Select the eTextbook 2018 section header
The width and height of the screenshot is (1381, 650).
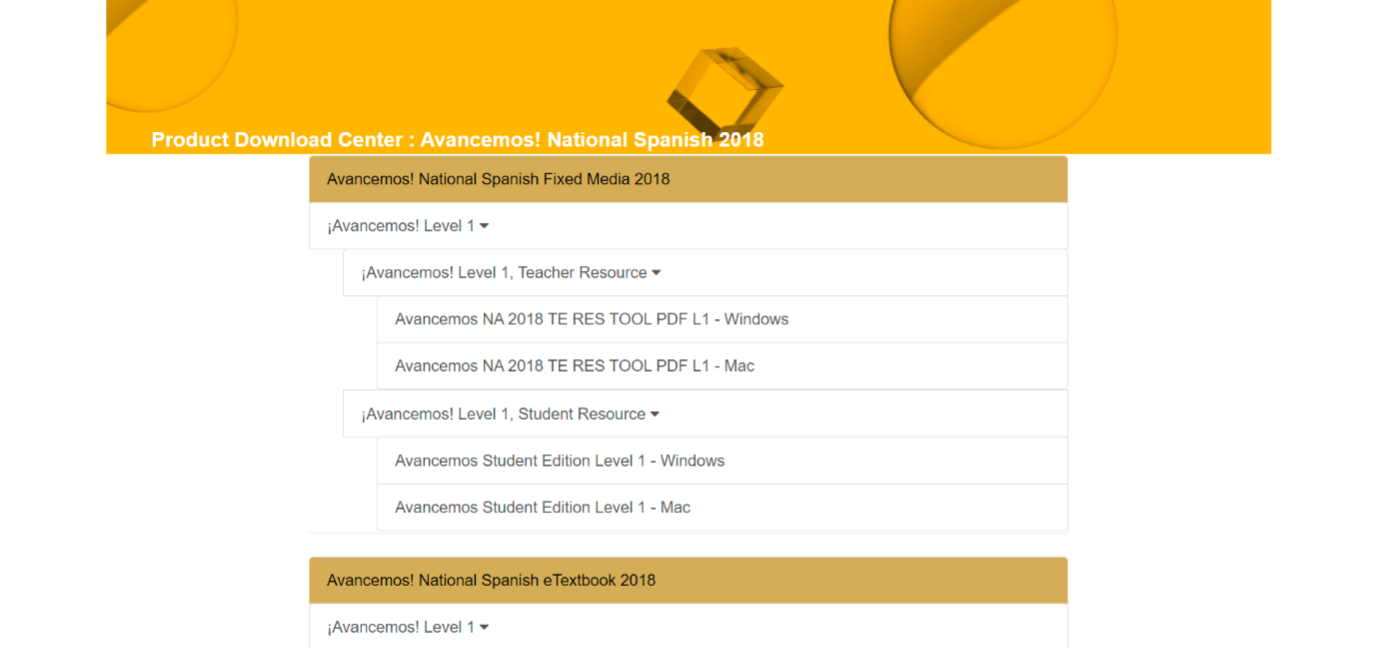click(x=490, y=580)
